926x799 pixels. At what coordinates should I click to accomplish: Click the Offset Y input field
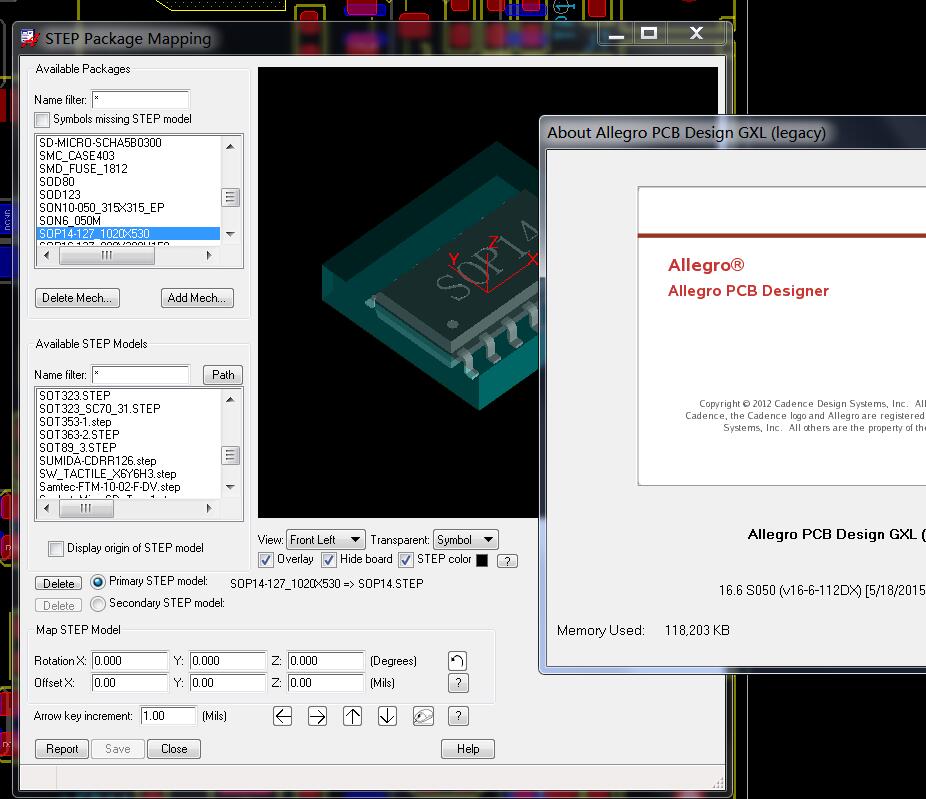228,683
